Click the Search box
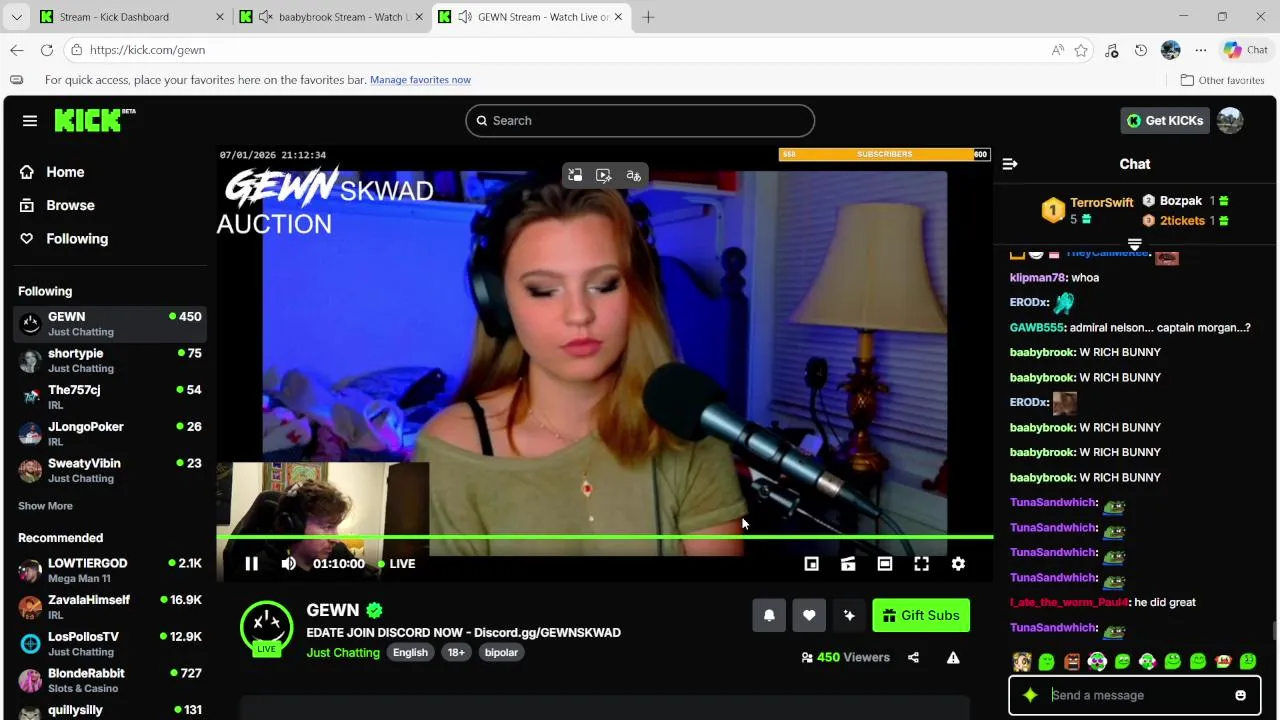Viewport: 1280px width, 720px height. pos(640,120)
